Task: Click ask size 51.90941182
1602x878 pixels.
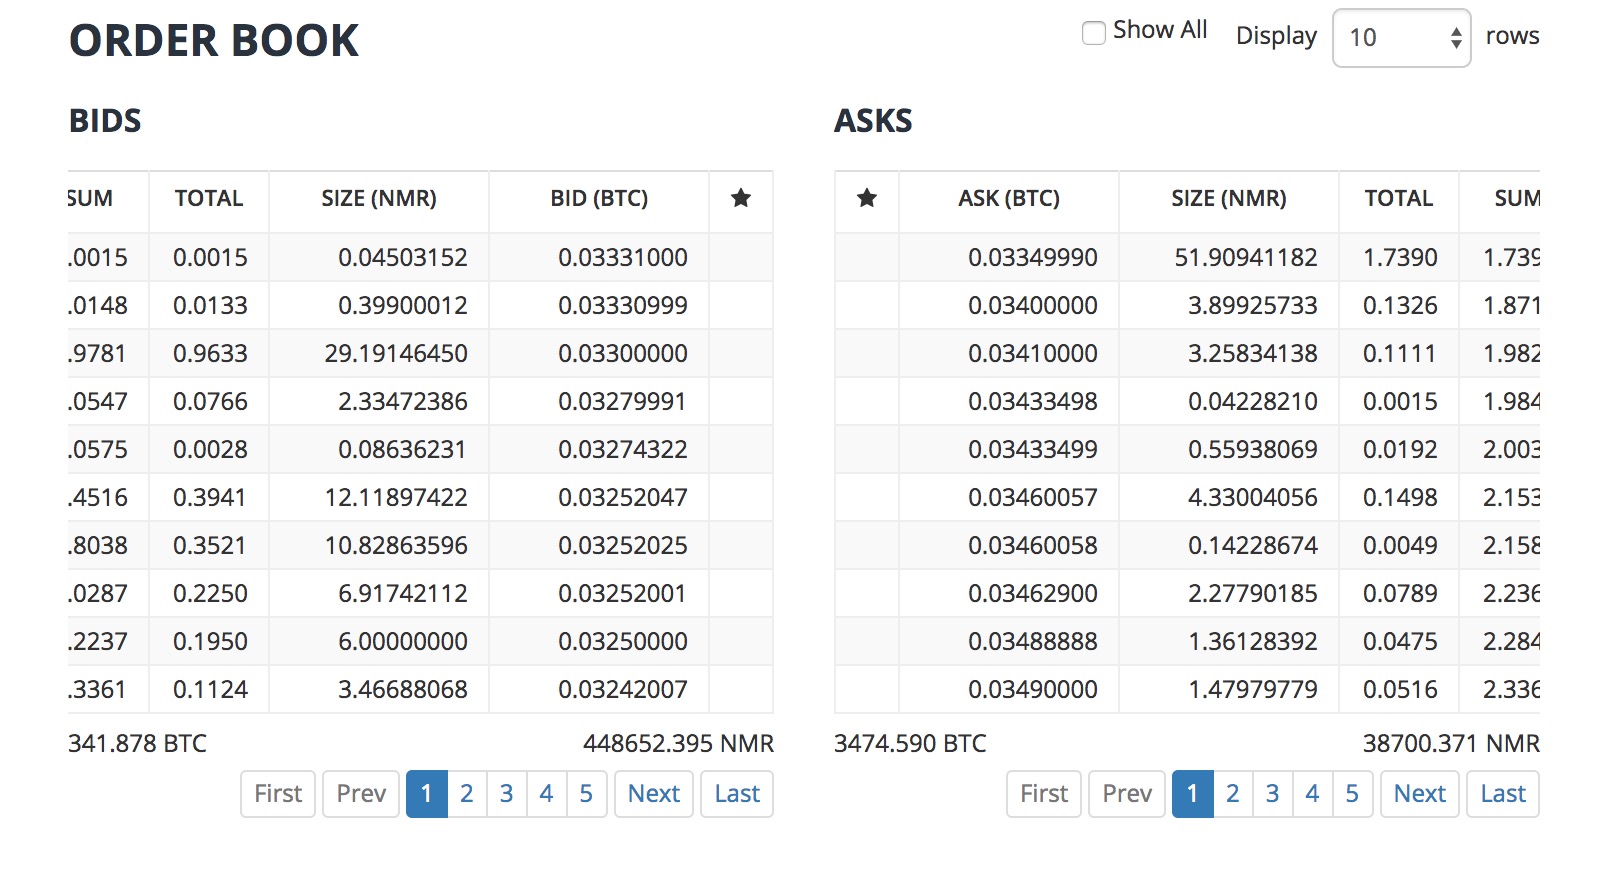Action: pyautogui.click(x=1246, y=258)
